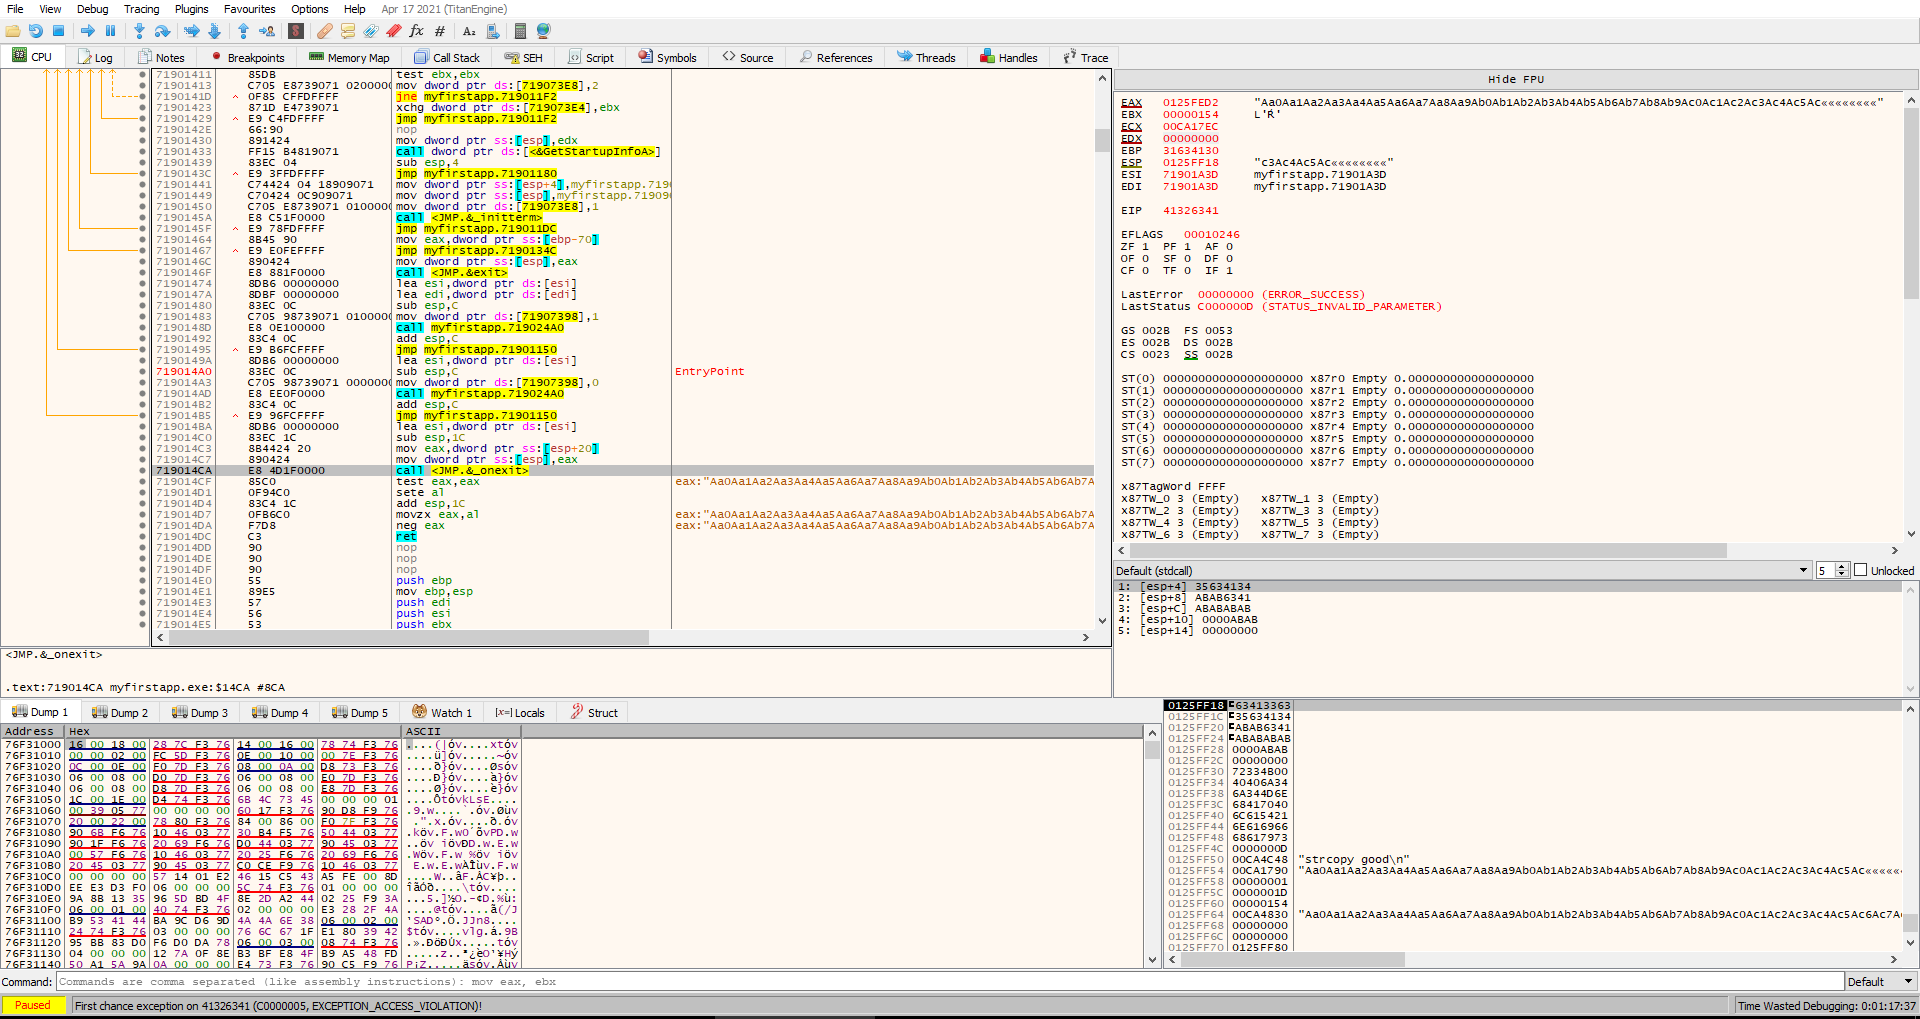Click the Hide FPU button
The width and height of the screenshot is (1920, 1019).
tap(1515, 79)
